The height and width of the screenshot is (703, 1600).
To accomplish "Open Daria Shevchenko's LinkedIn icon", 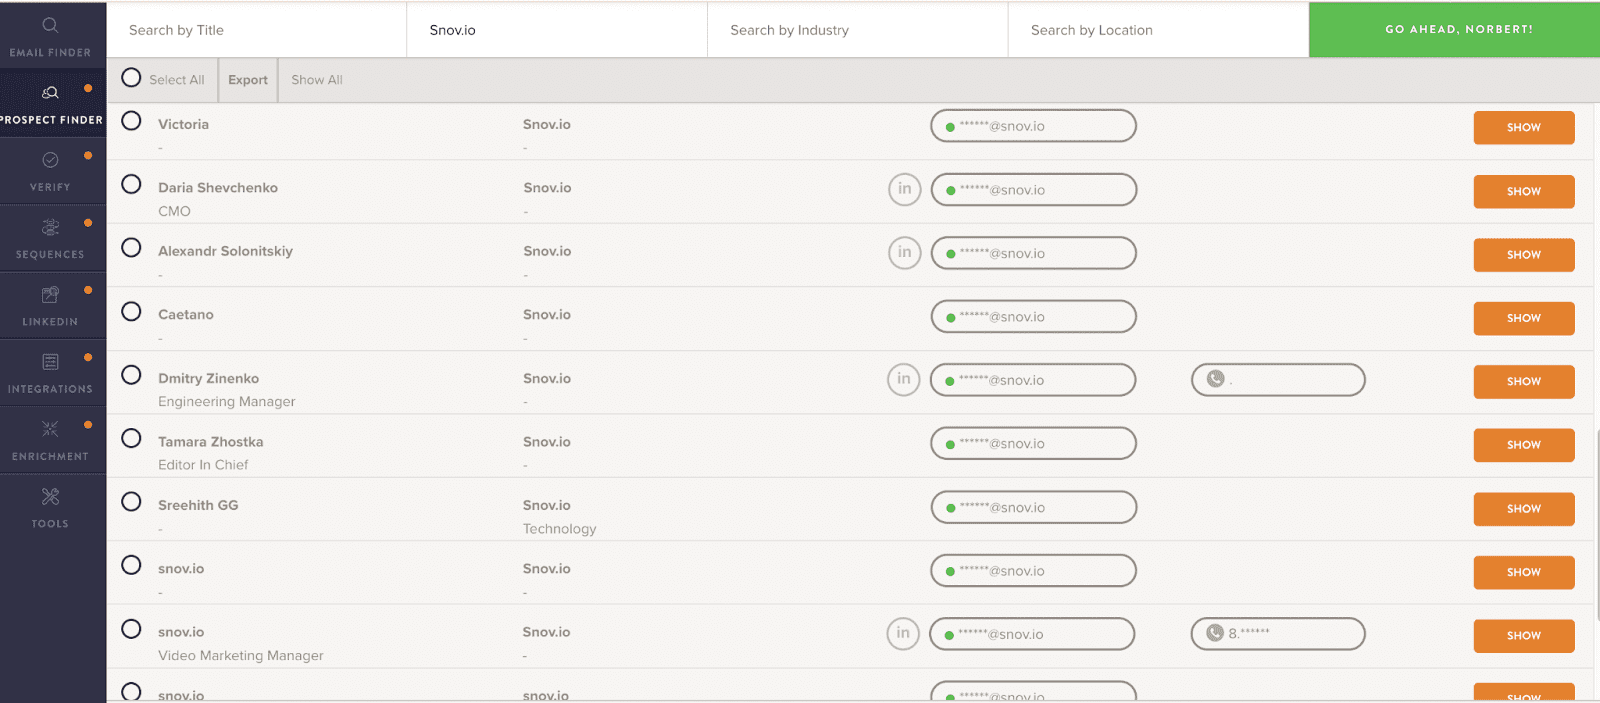I will pyautogui.click(x=904, y=189).
